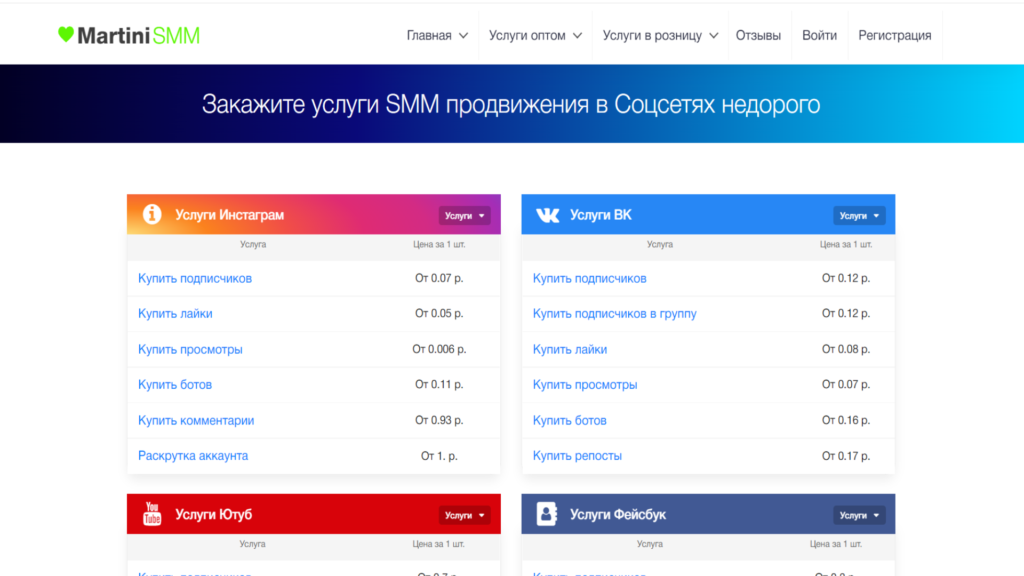This screenshot has width=1024, height=576.
Task: Click price От 0.17 р.
Action: pos(846,456)
